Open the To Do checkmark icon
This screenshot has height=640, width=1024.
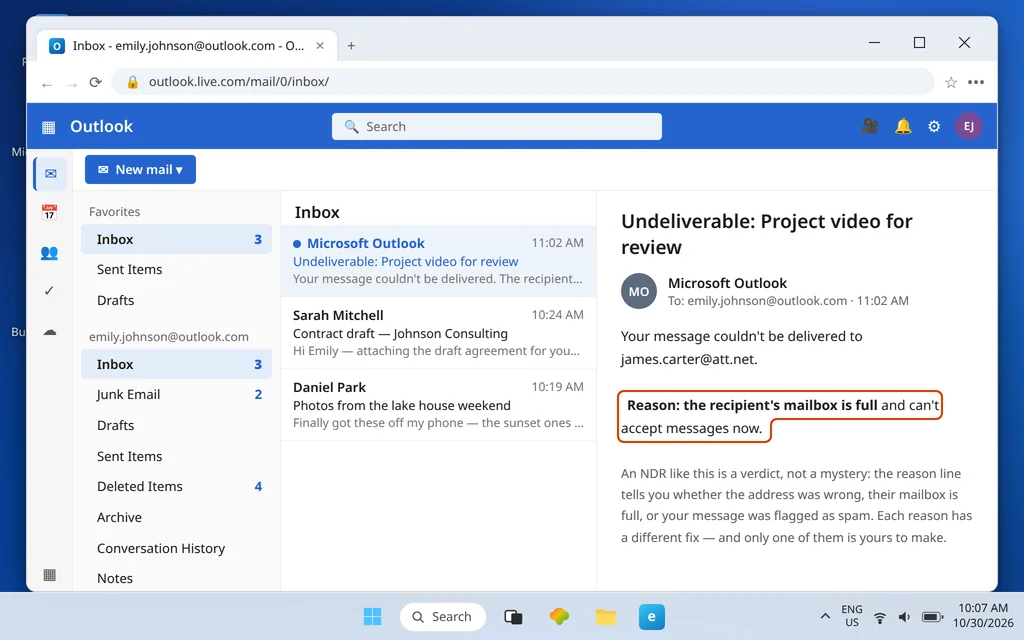point(49,291)
